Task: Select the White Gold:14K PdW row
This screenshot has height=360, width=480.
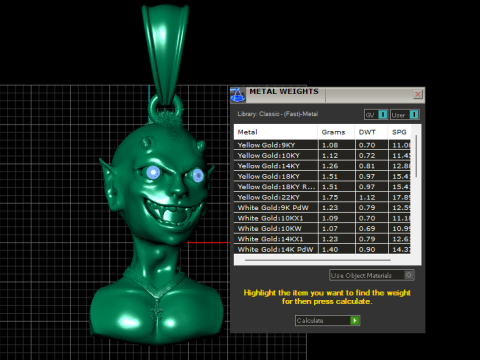Action: coord(322,249)
